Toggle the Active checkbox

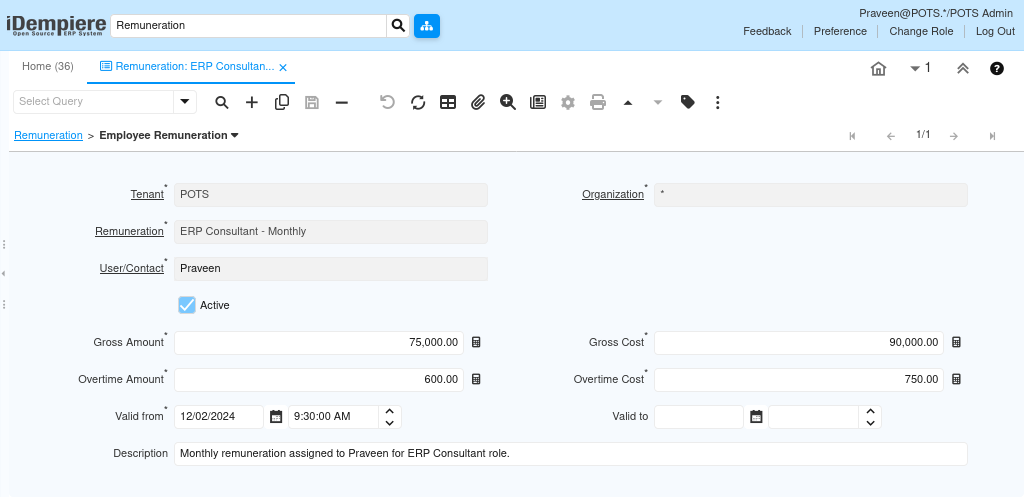click(187, 305)
